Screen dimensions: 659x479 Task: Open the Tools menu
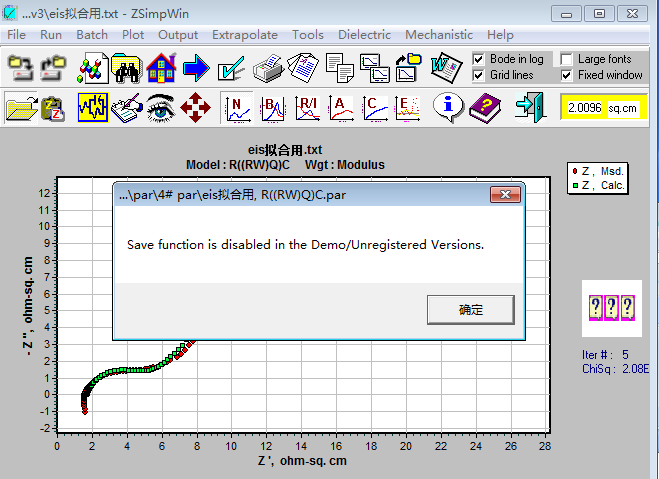pos(308,35)
